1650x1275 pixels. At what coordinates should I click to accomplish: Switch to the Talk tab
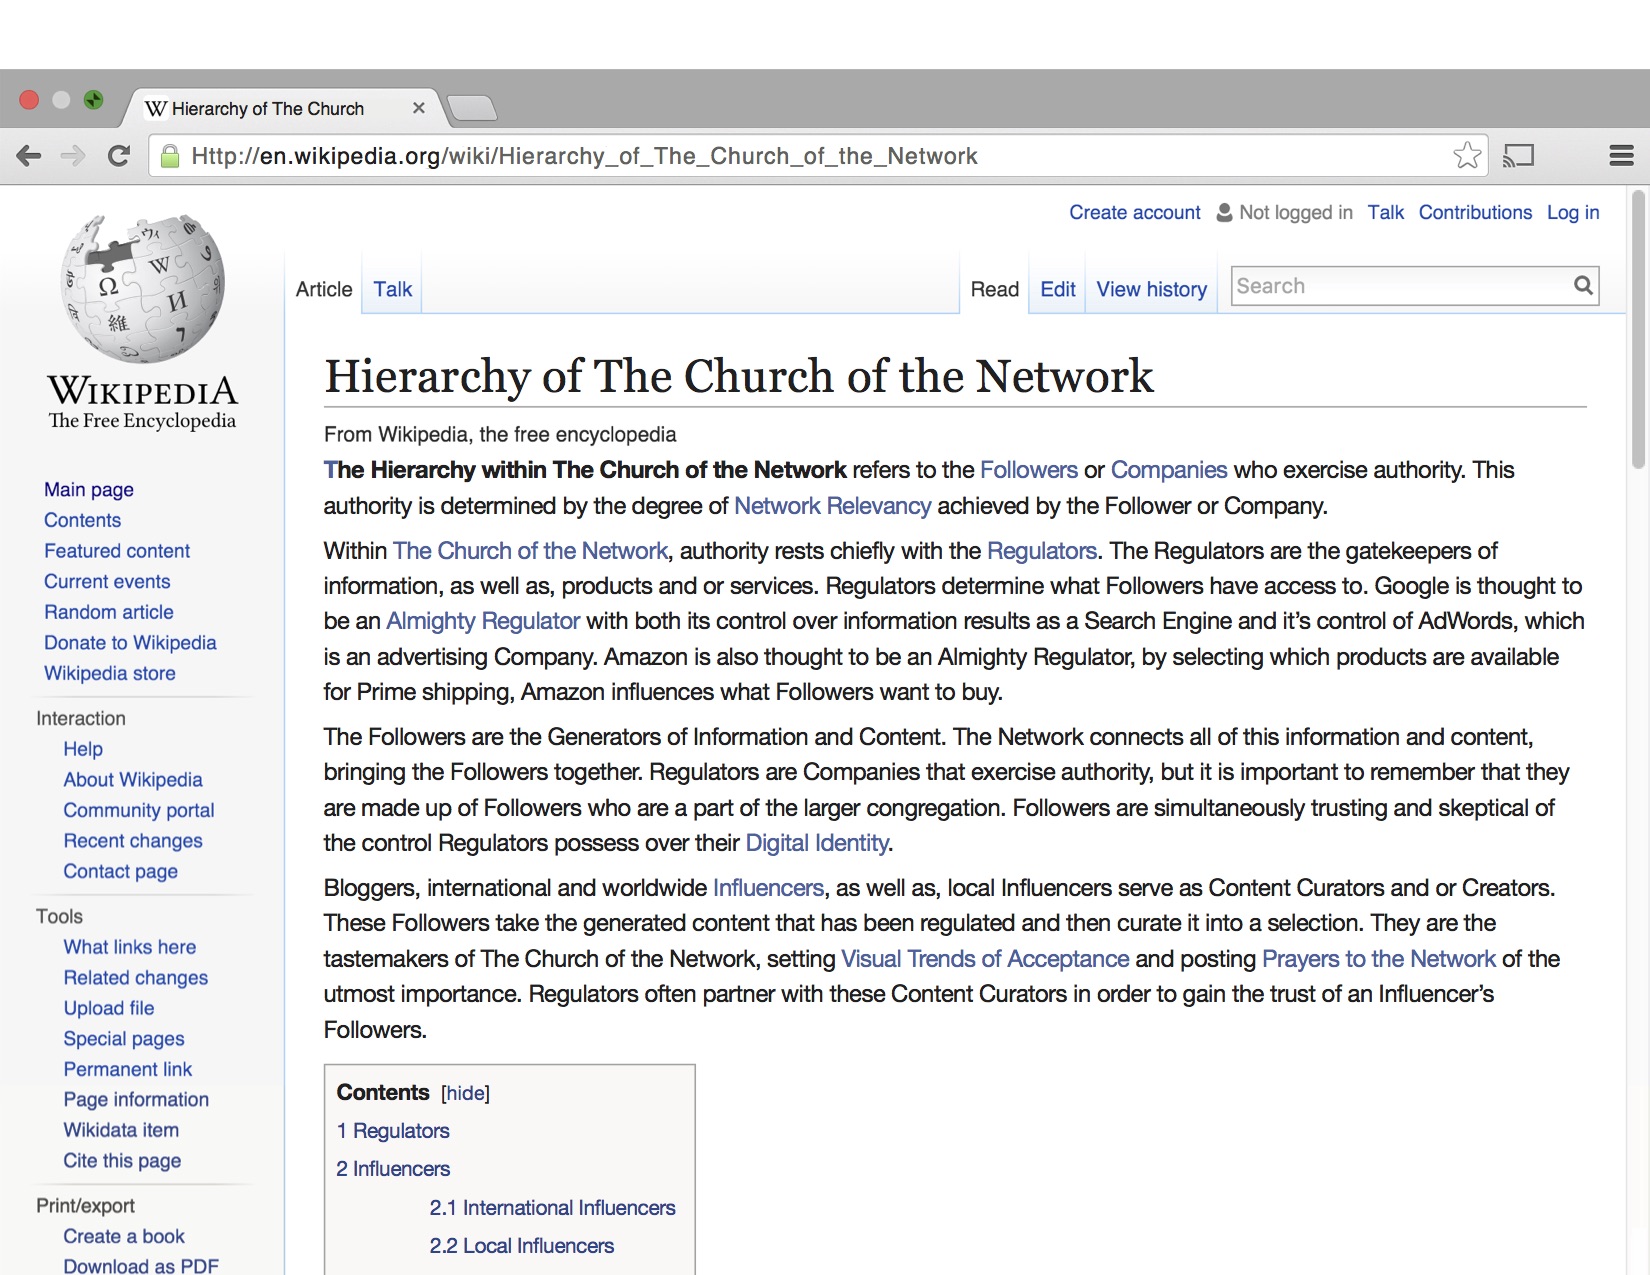[x=393, y=289]
